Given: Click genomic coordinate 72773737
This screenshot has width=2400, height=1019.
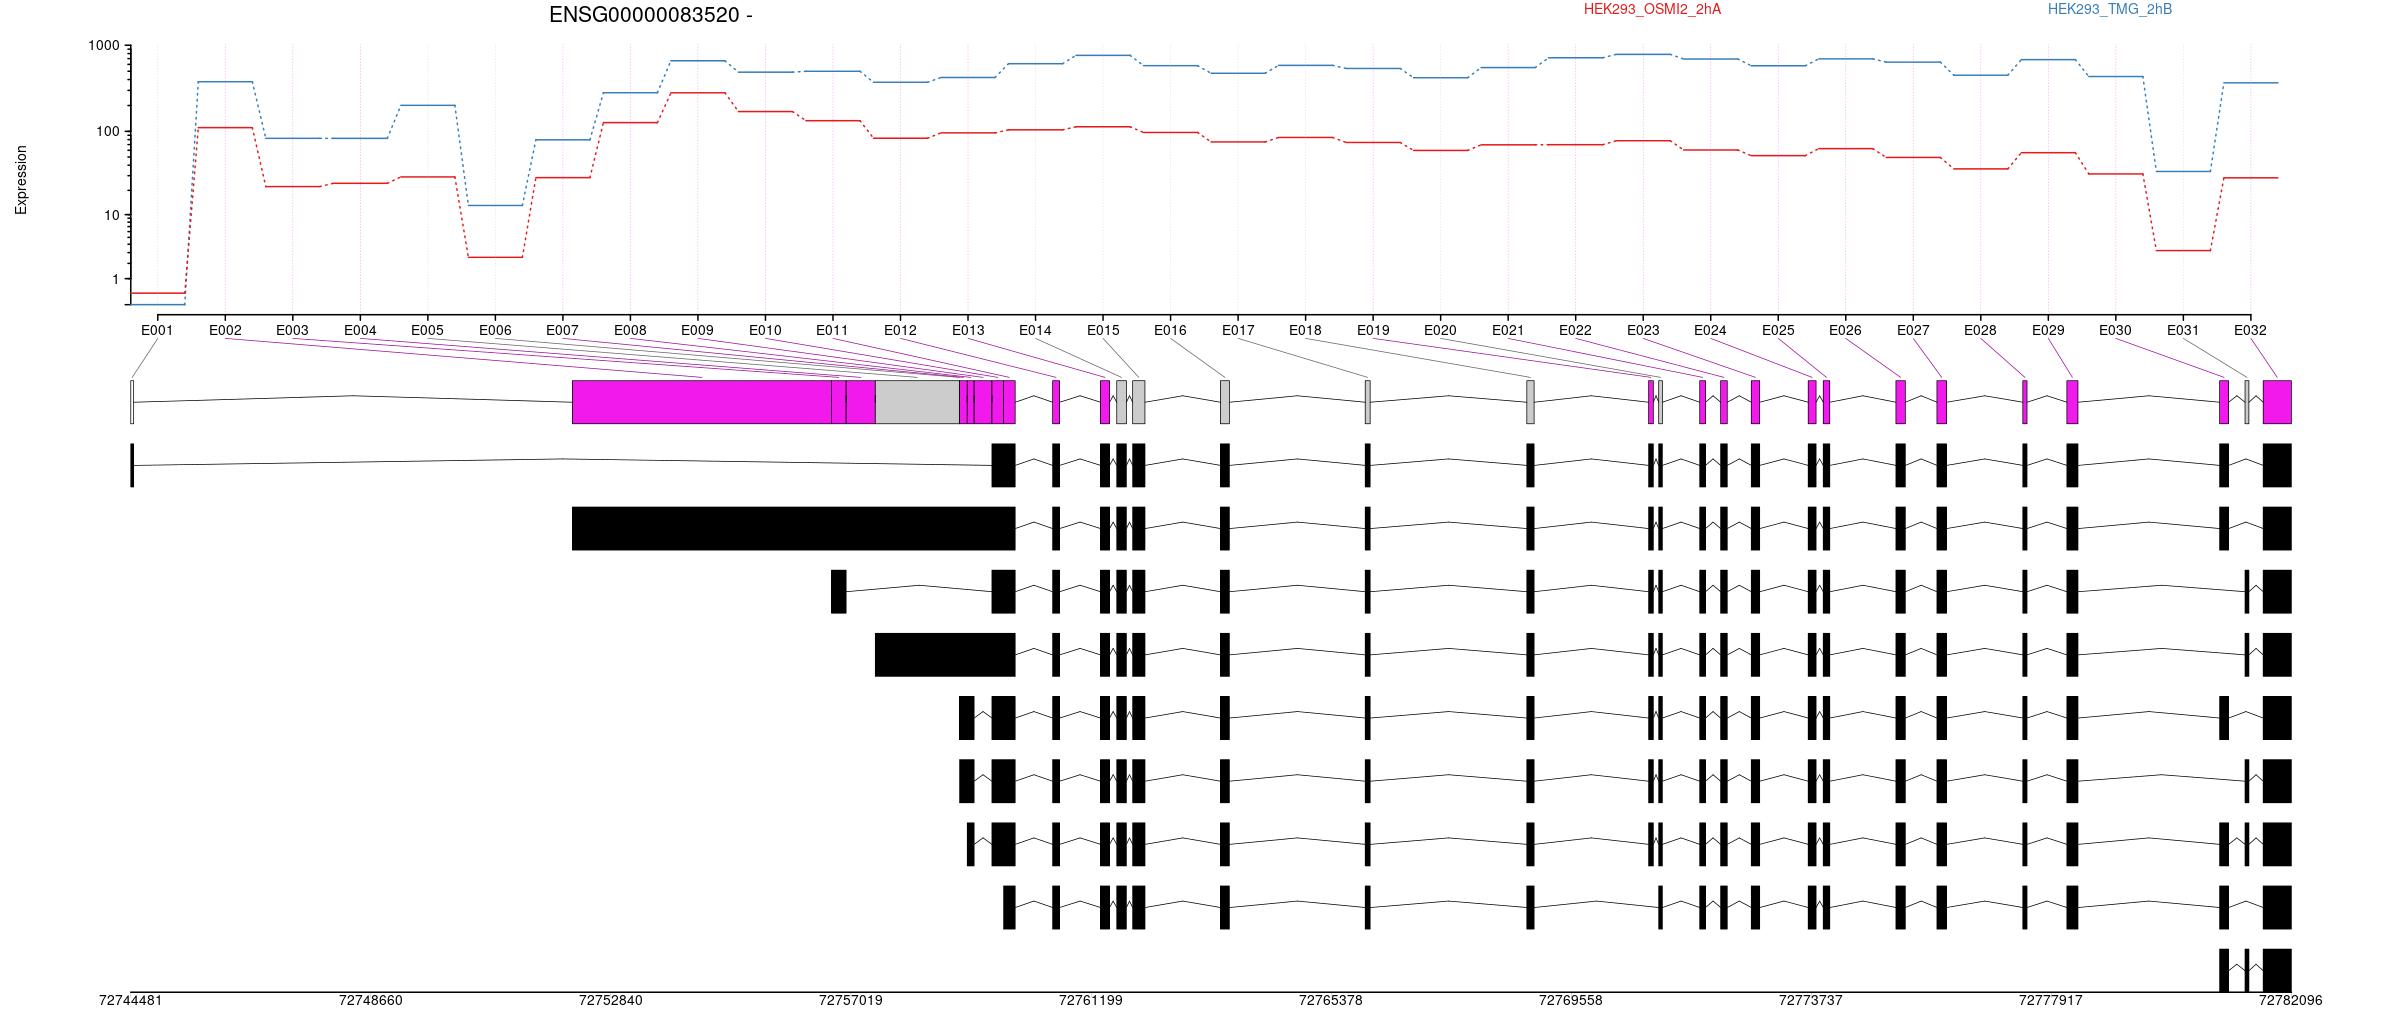Looking at the screenshot, I should point(1811,1000).
